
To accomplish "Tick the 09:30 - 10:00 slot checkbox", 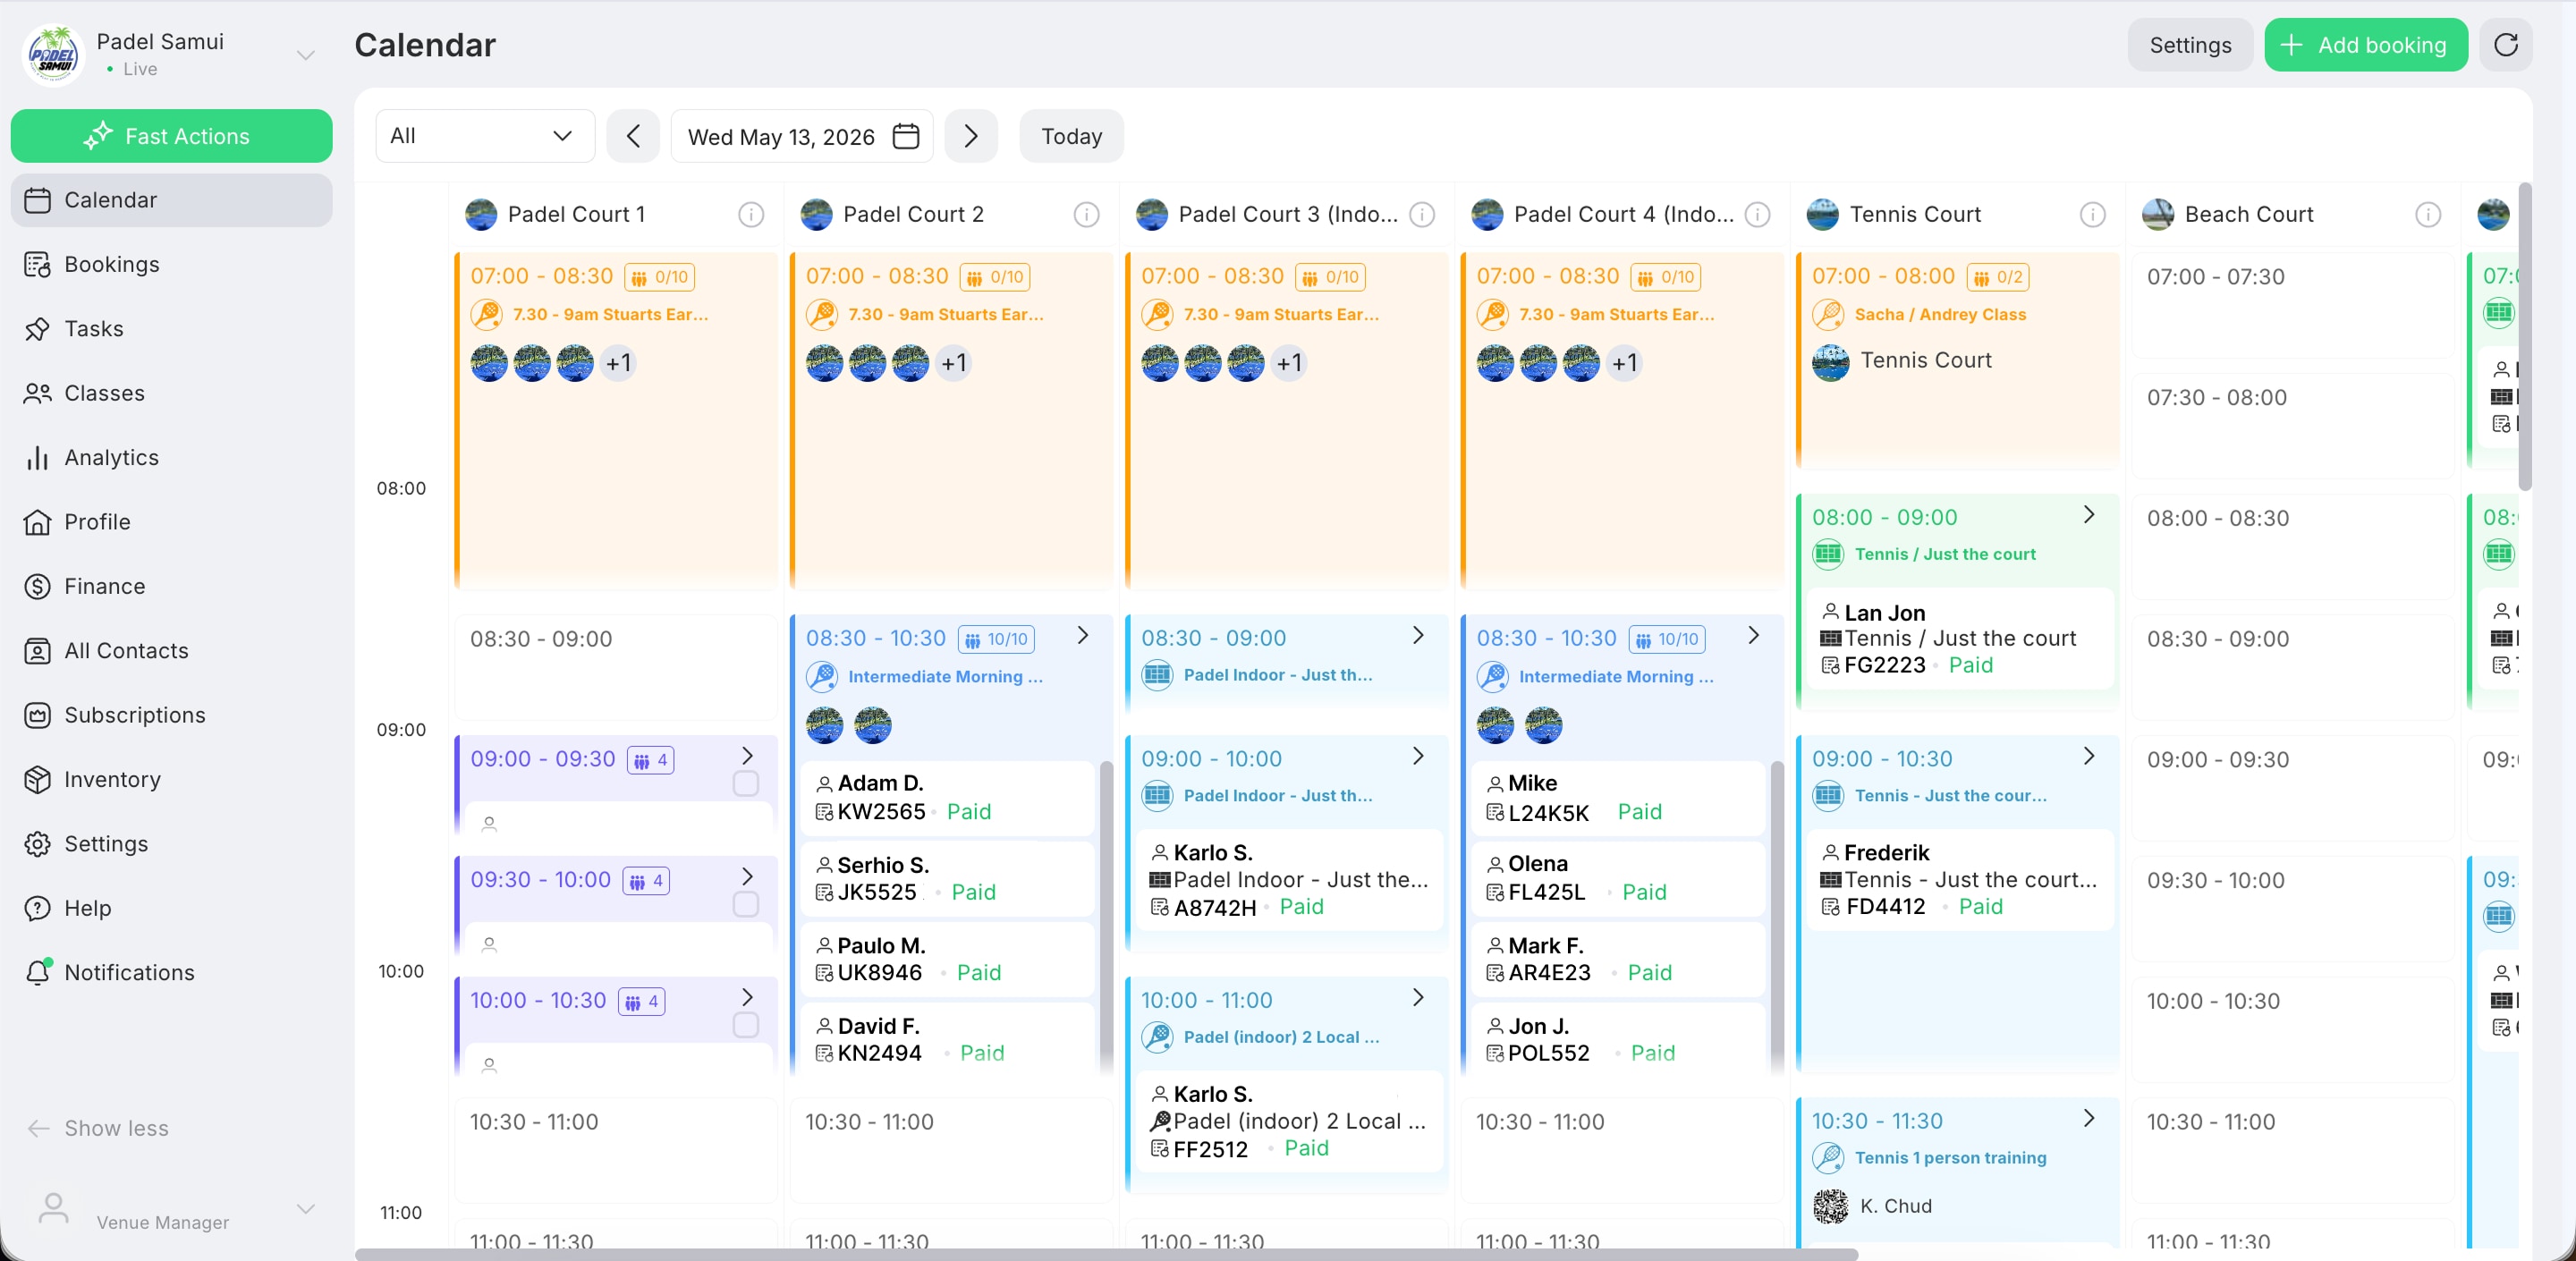I will 745,904.
